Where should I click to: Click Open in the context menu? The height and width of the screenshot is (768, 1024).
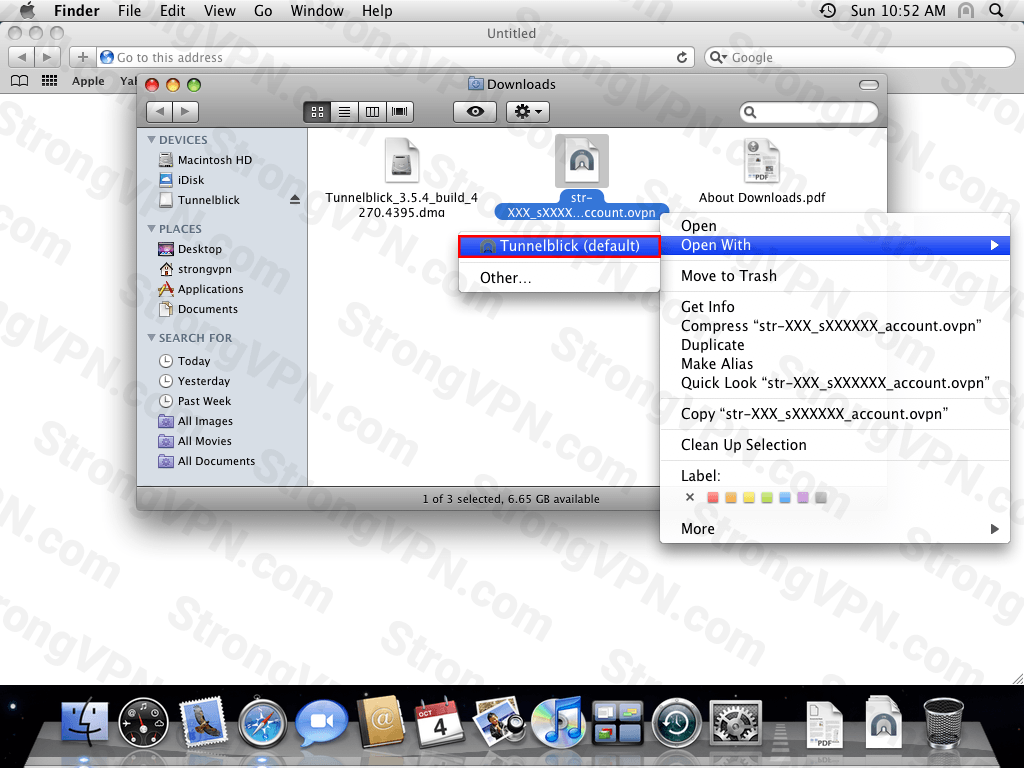pos(835,226)
